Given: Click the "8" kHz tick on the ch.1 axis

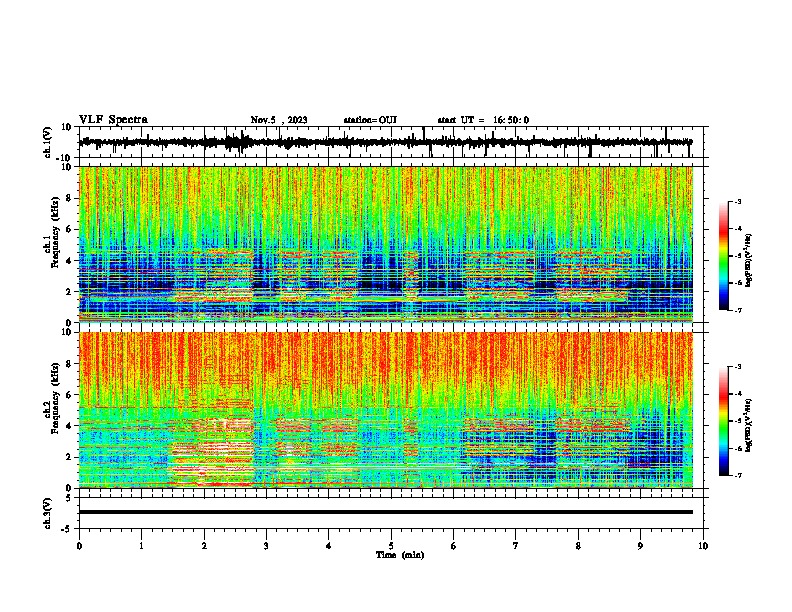Looking at the screenshot, I should tap(69, 198).
